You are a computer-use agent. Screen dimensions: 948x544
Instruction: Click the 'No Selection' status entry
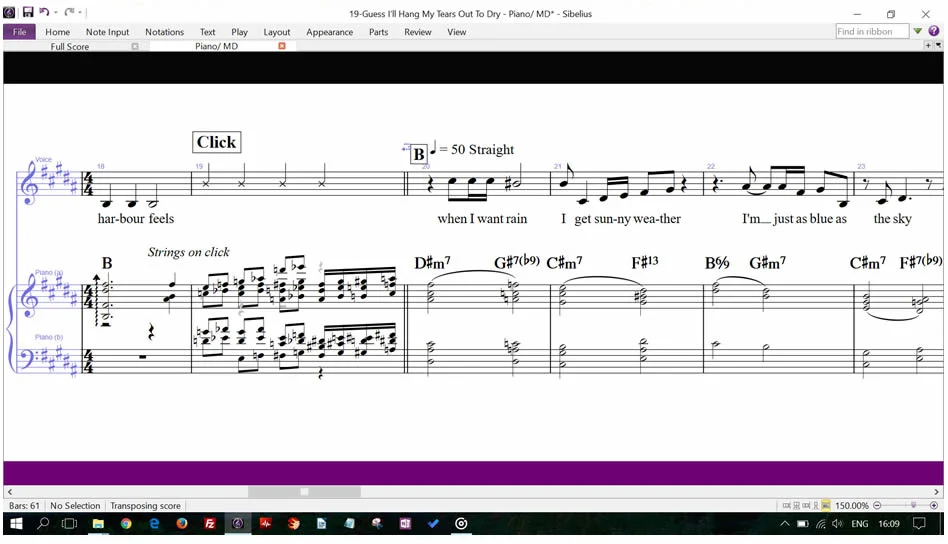(75, 506)
